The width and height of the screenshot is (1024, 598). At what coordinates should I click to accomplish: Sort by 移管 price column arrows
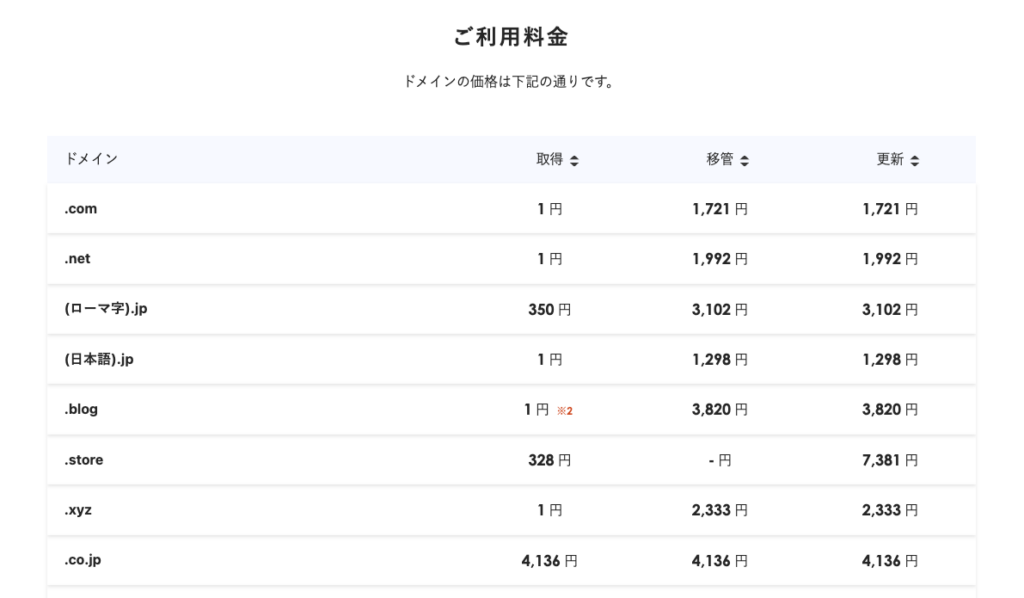(745, 160)
